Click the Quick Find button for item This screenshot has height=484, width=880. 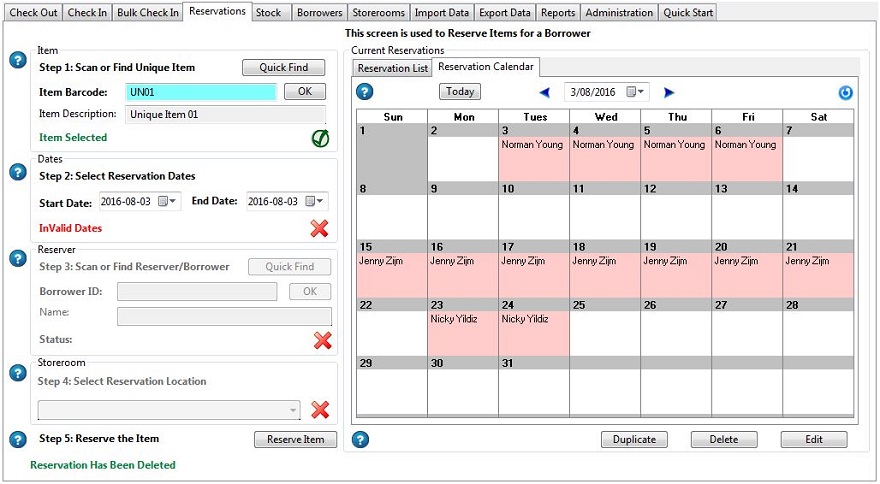coord(283,68)
